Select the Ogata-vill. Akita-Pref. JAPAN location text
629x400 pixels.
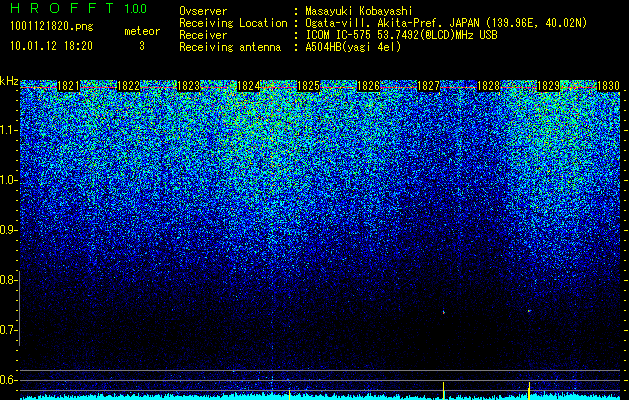coord(446,23)
